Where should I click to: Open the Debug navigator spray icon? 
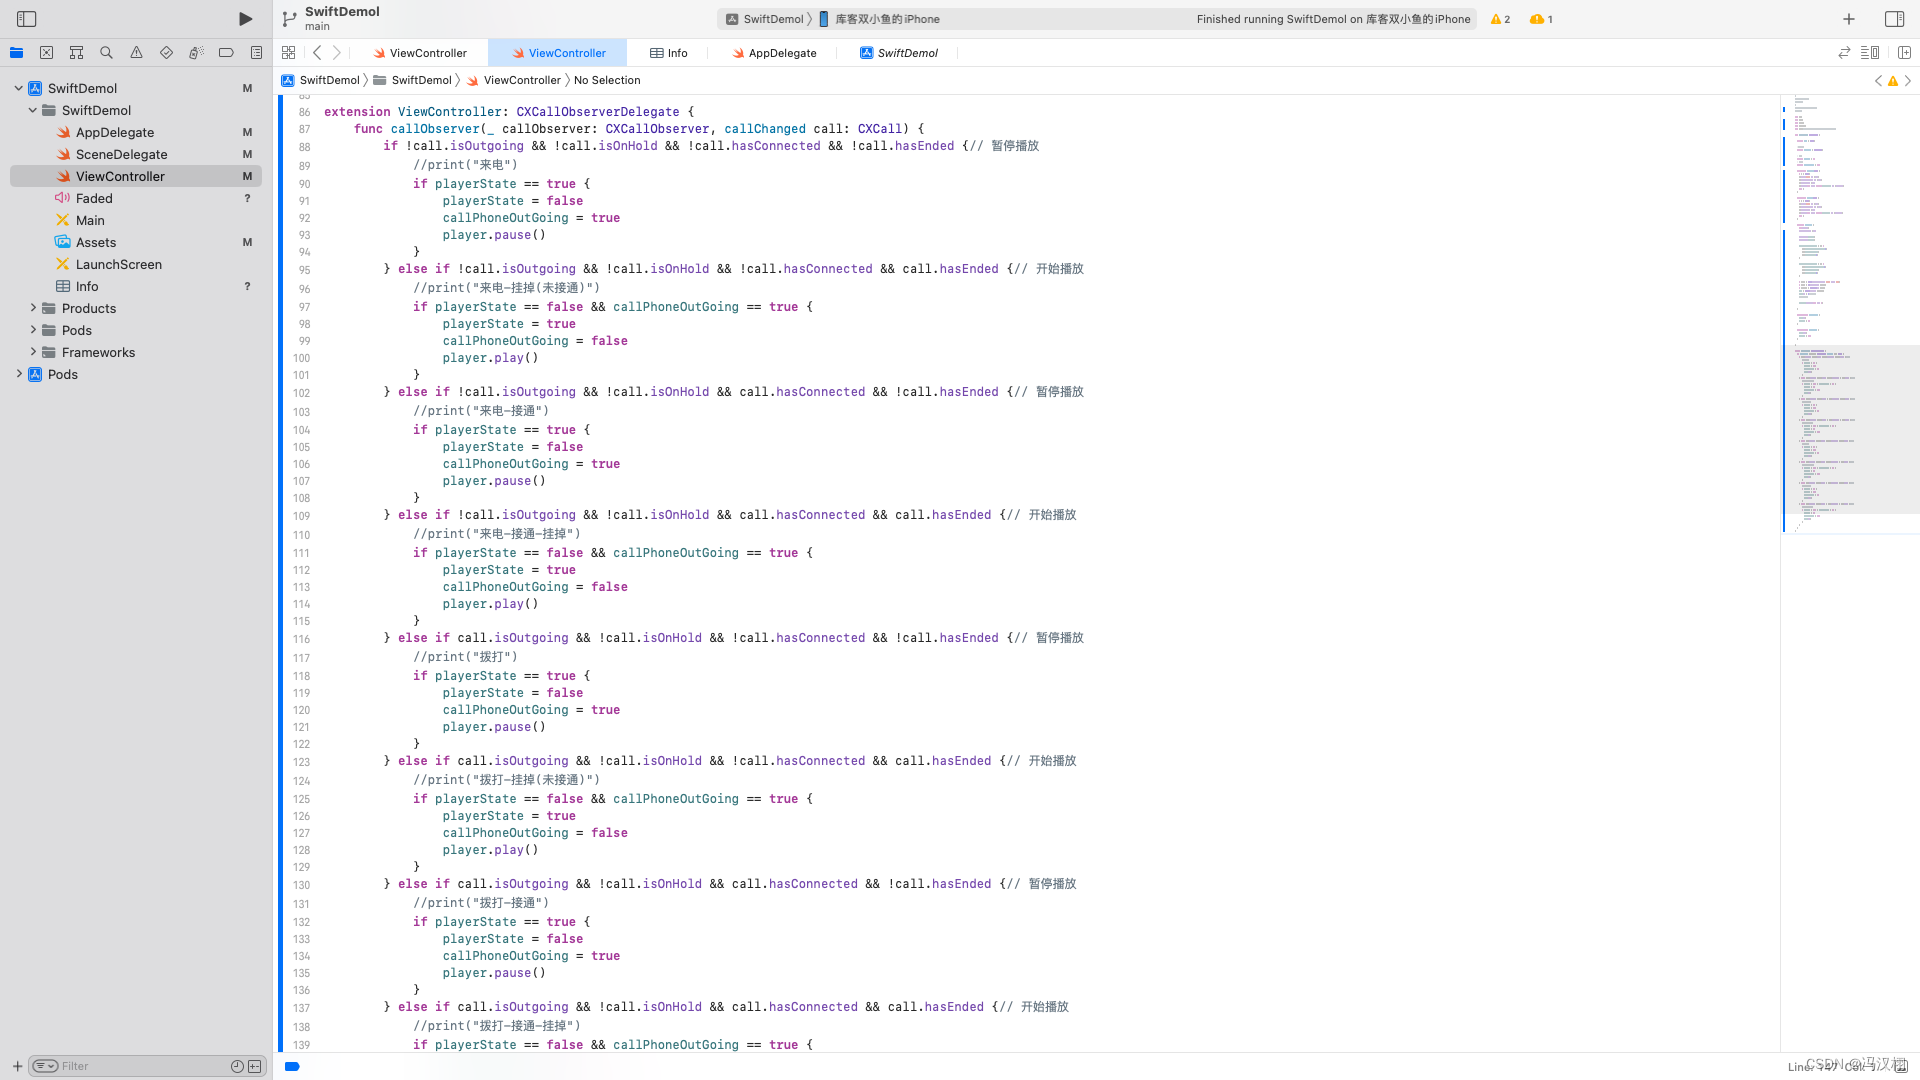tap(196, 53)
